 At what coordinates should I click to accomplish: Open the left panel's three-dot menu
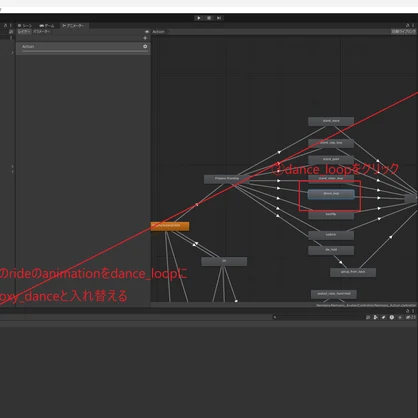point(11,25)
